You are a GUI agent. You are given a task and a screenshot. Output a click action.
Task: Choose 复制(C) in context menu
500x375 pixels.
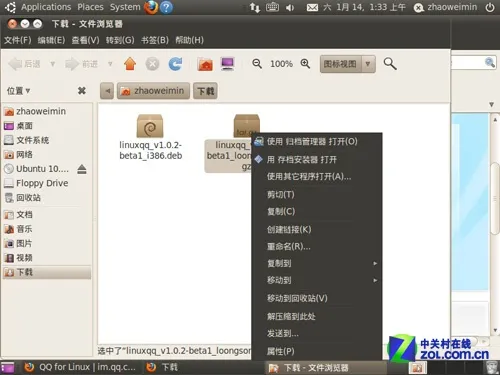coord(317,211)
